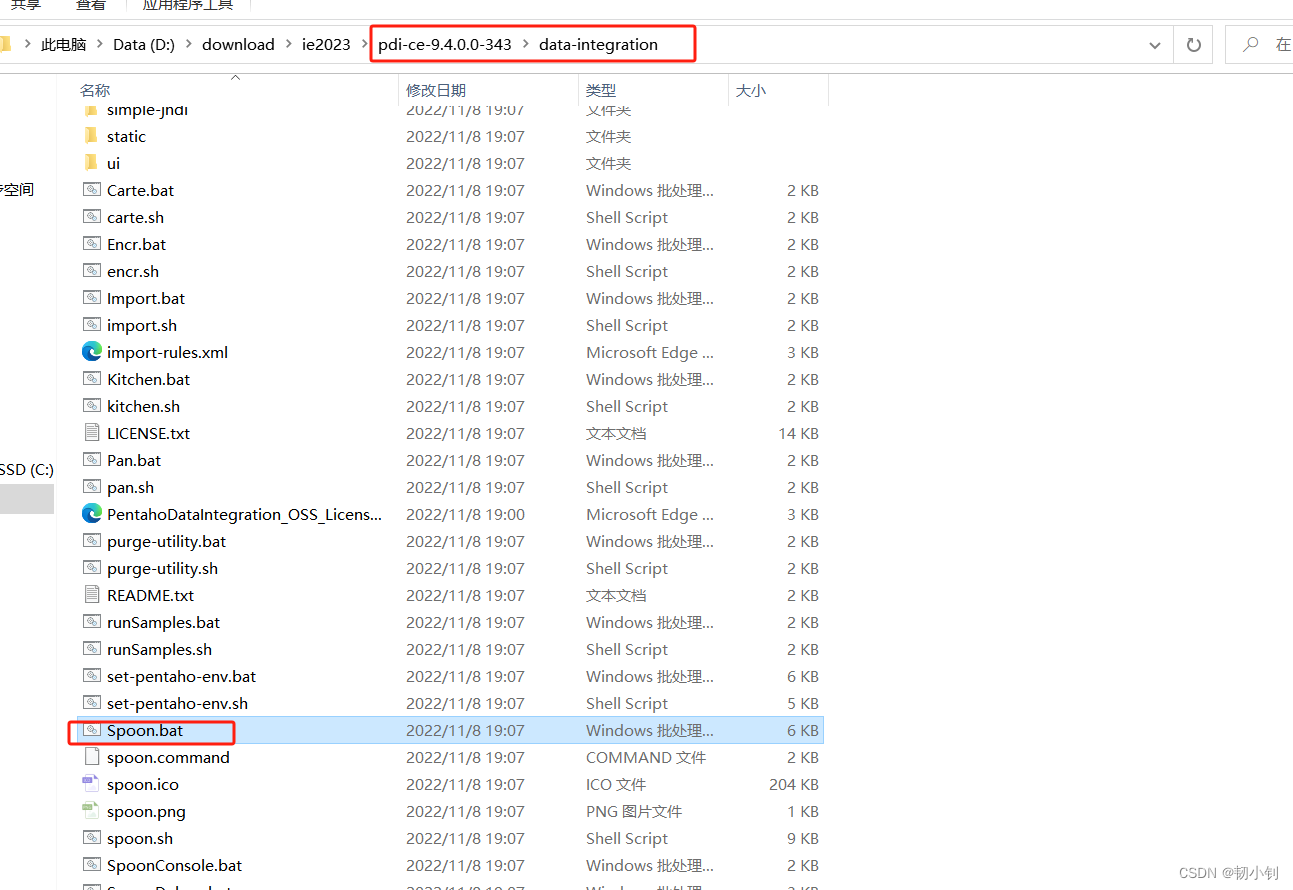
Task: Click the purge-utility.sh file icon
Action: click(x=91, y=568)
